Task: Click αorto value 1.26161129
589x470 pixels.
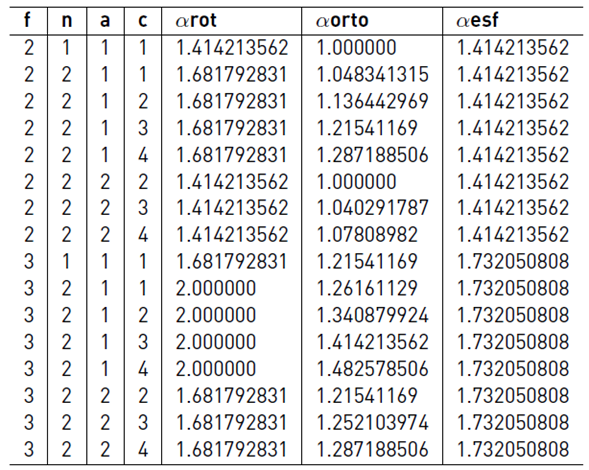Action: pos(367,289)
